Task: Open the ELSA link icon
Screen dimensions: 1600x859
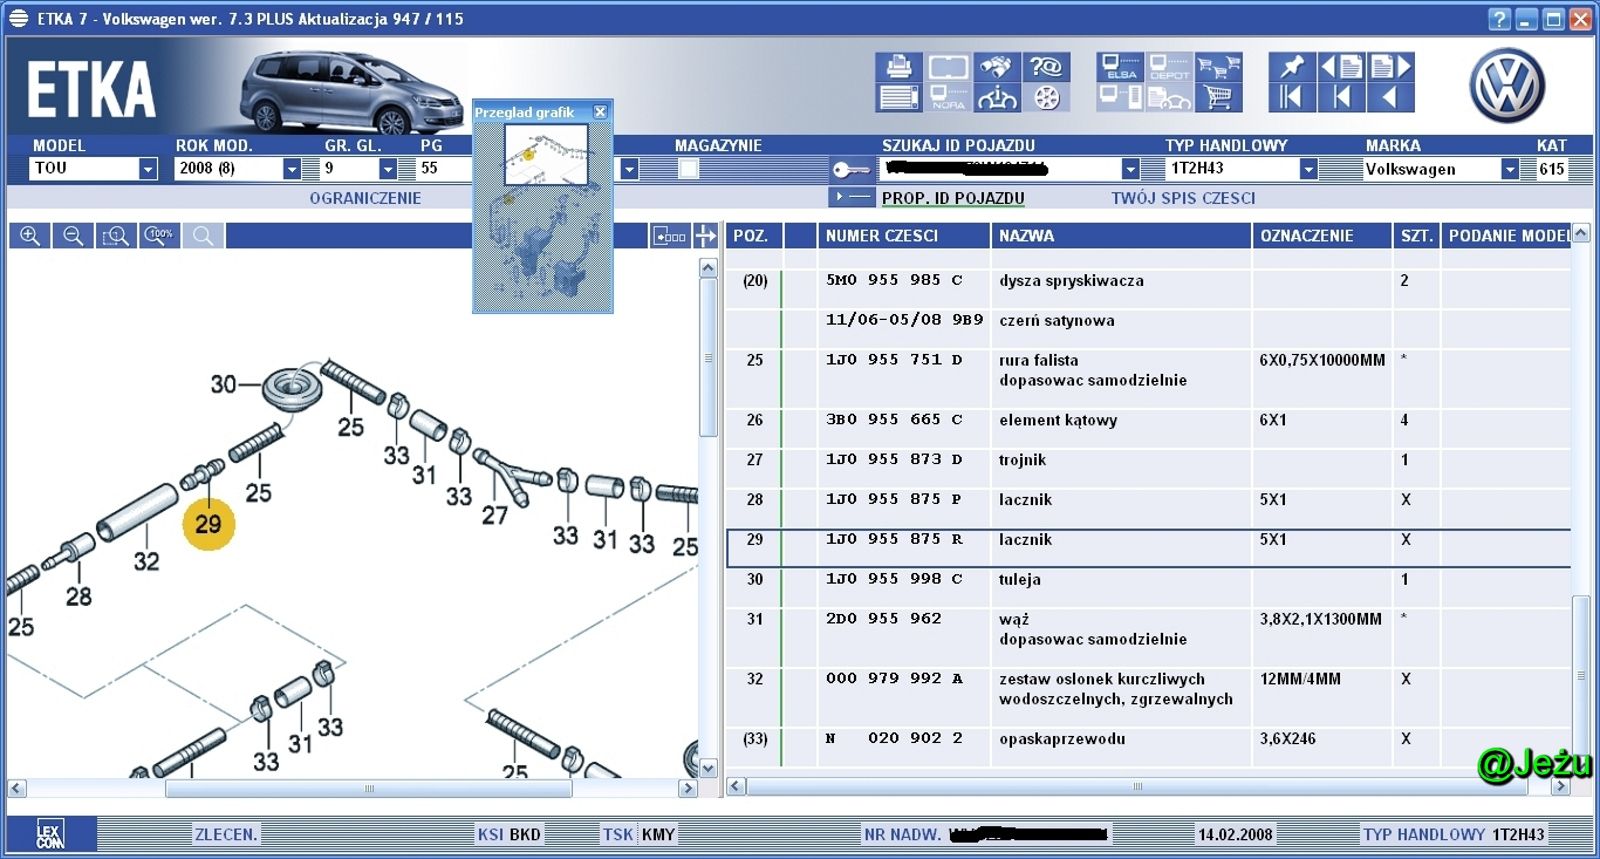Action: coord(1120,67)
